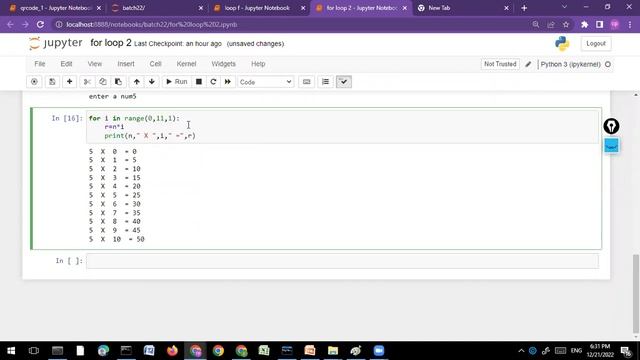Open the browser zoom magnifier icon
This screenshot has width=640, height=360.
536,24
